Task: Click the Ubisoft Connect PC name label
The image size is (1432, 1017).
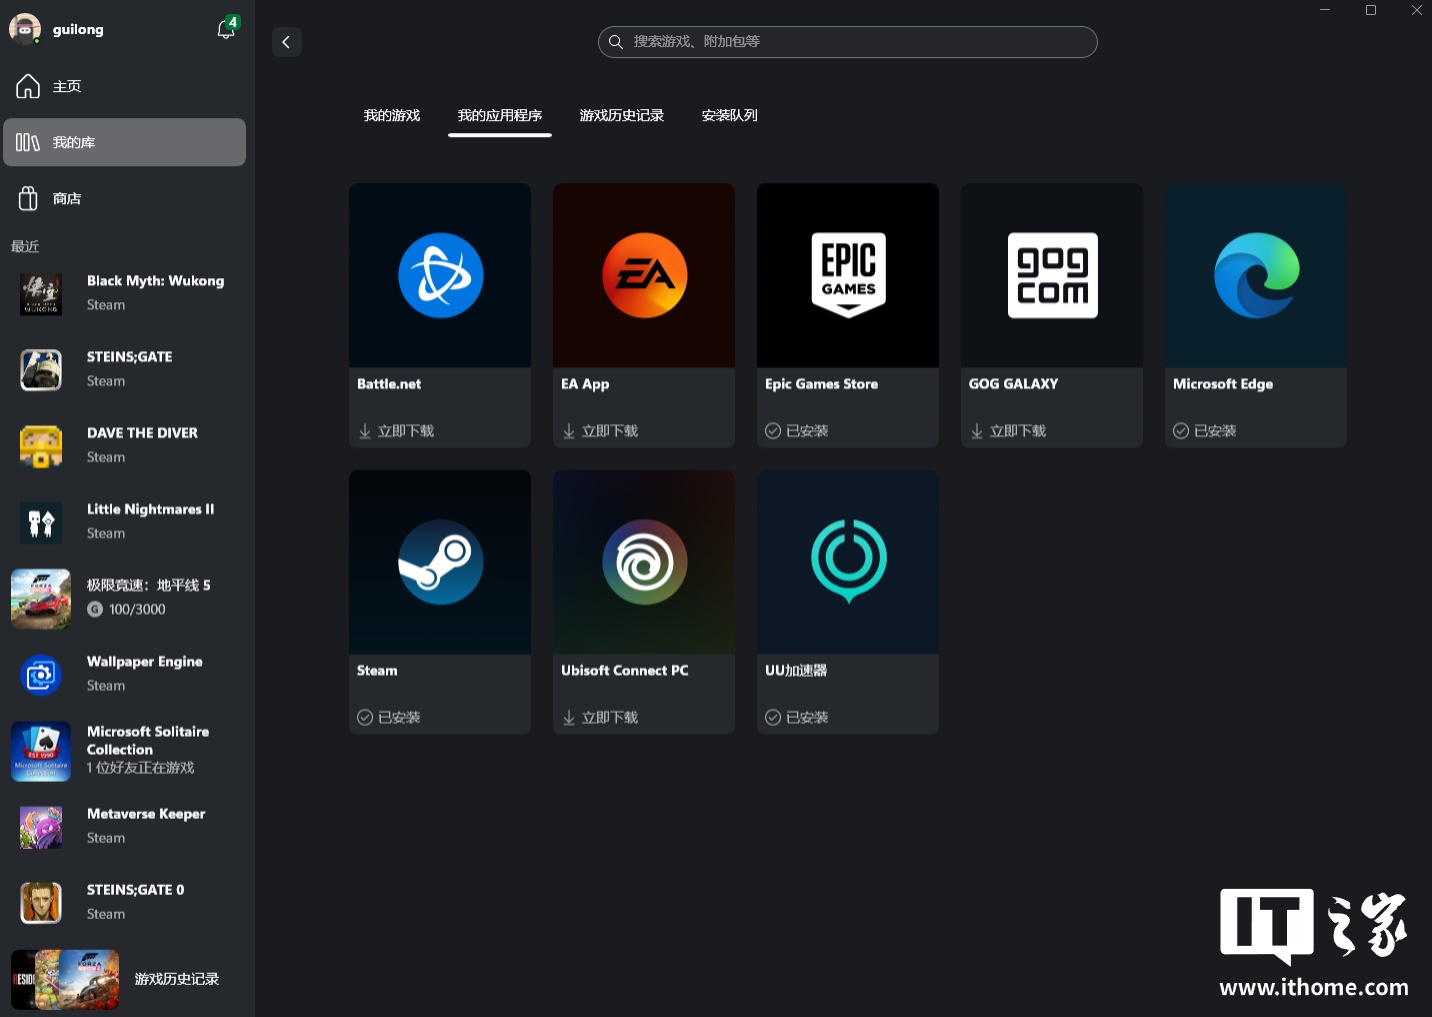Action: click(625, 670)
